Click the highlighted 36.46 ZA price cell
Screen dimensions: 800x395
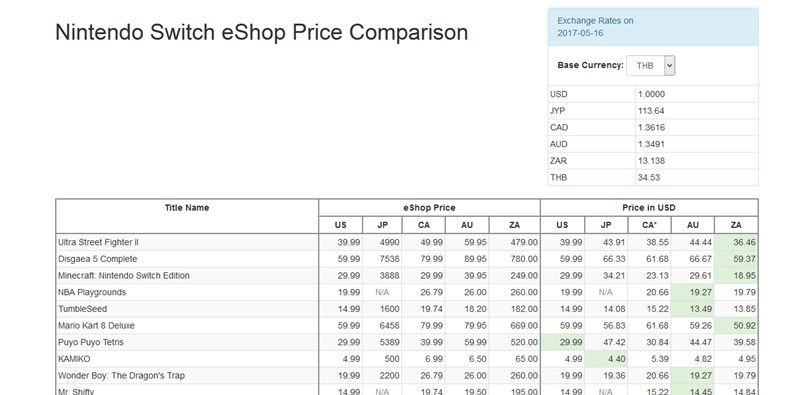(736, 242)
